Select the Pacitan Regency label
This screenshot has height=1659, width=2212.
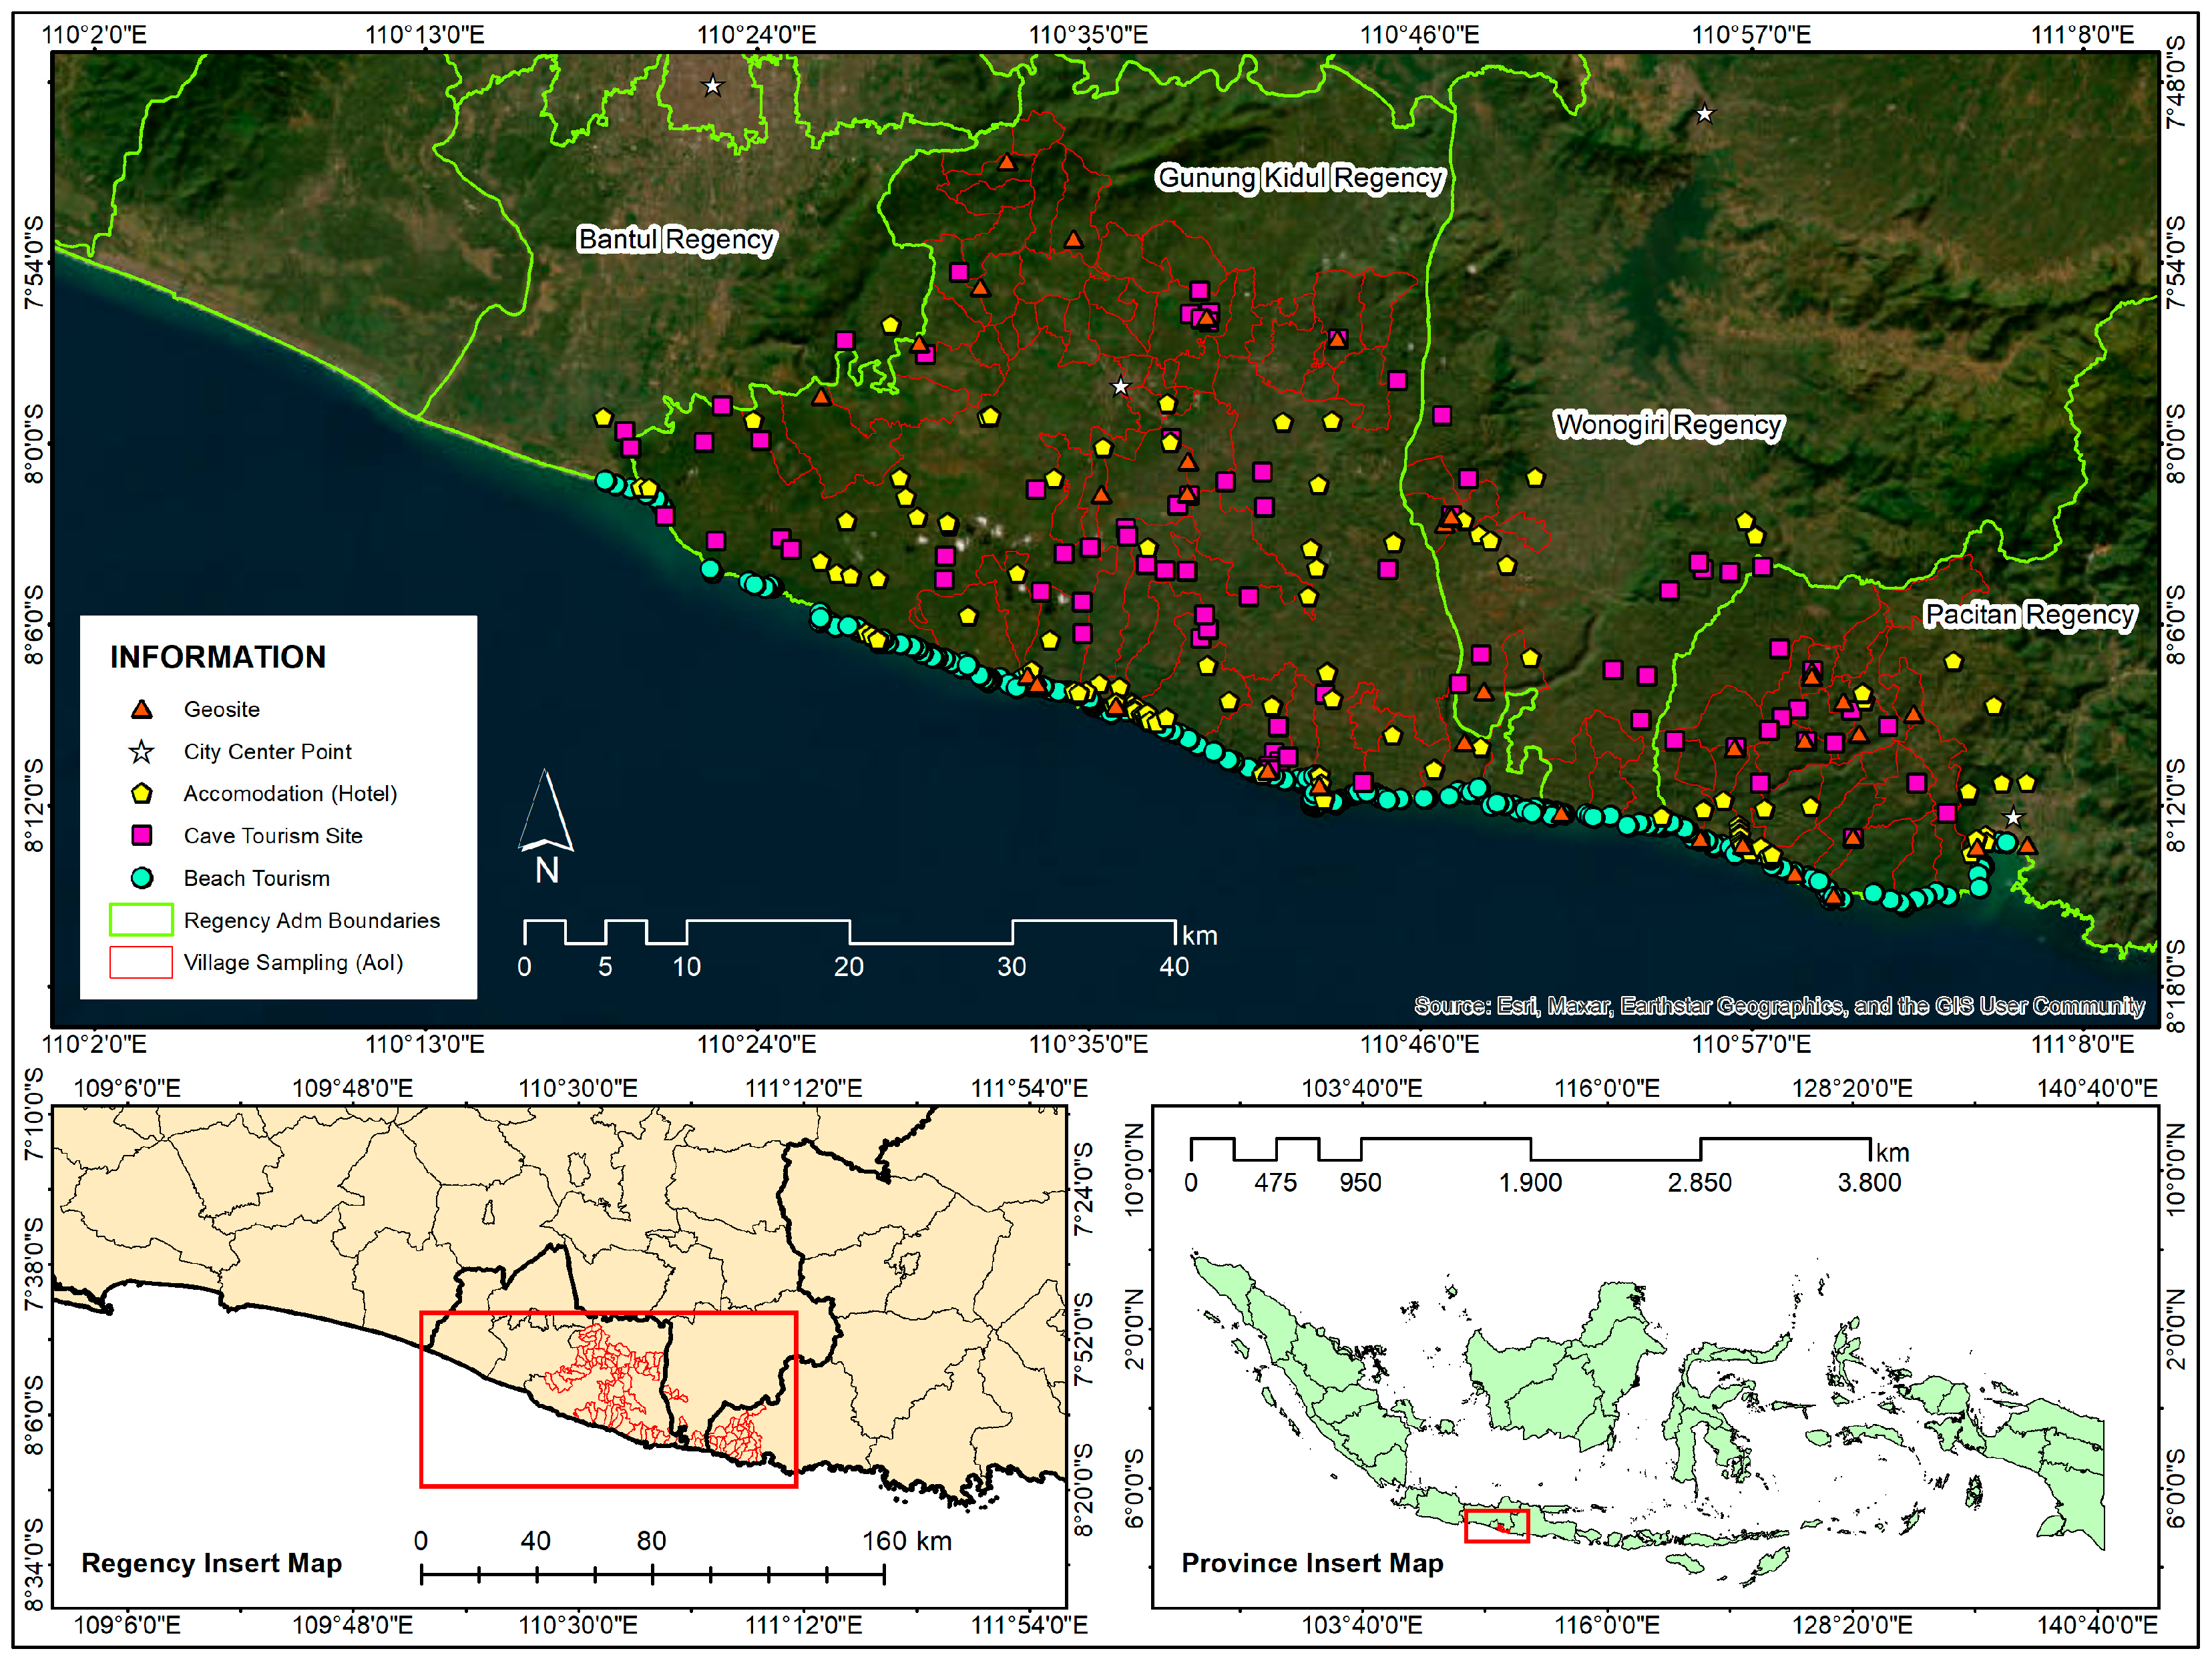coord(2030,614)
